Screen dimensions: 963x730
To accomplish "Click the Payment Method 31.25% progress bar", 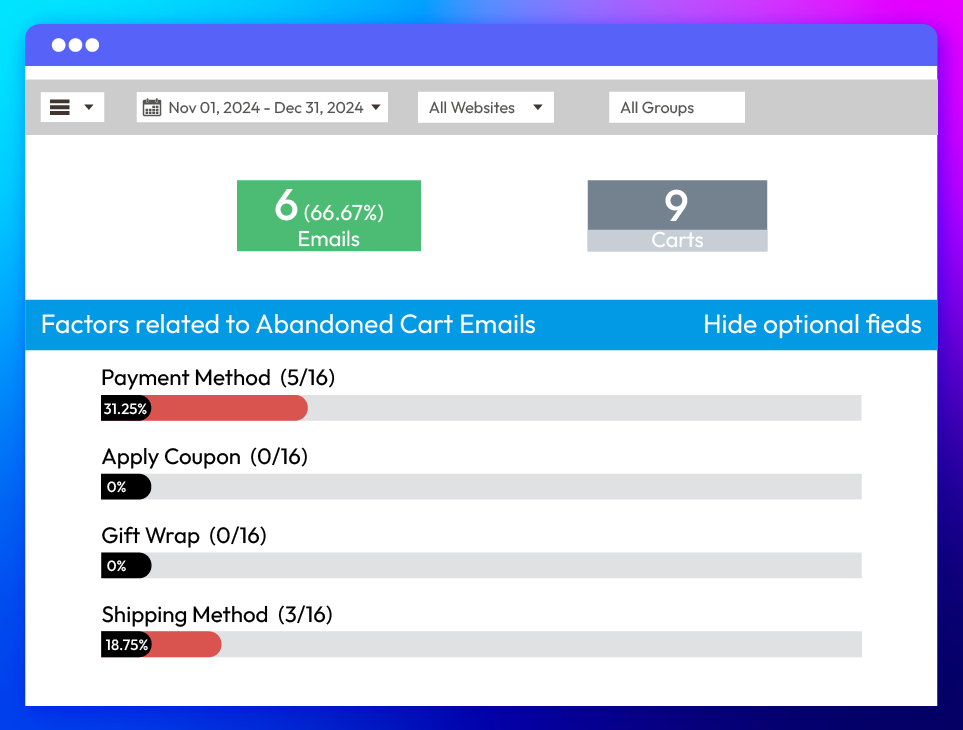I will tap(481, 408).
